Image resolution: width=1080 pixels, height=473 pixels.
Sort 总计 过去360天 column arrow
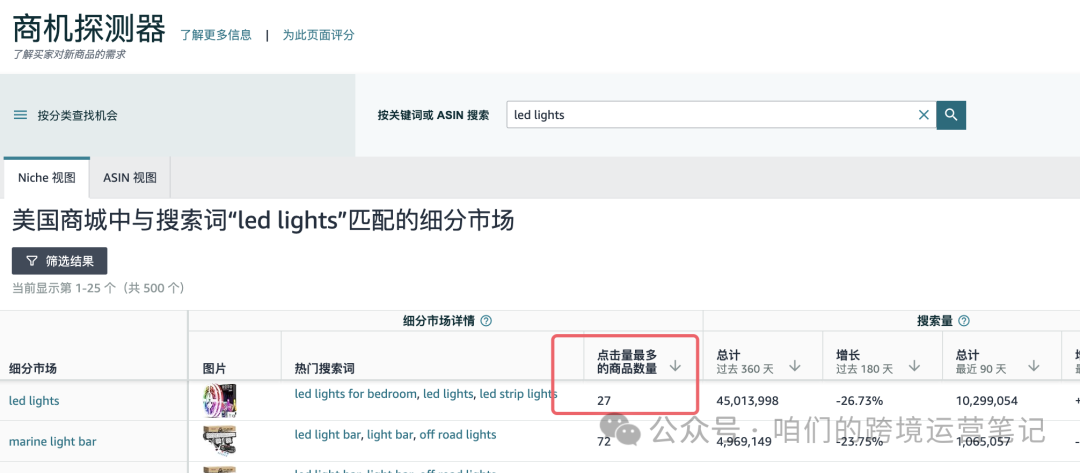[x=795, y=366]
